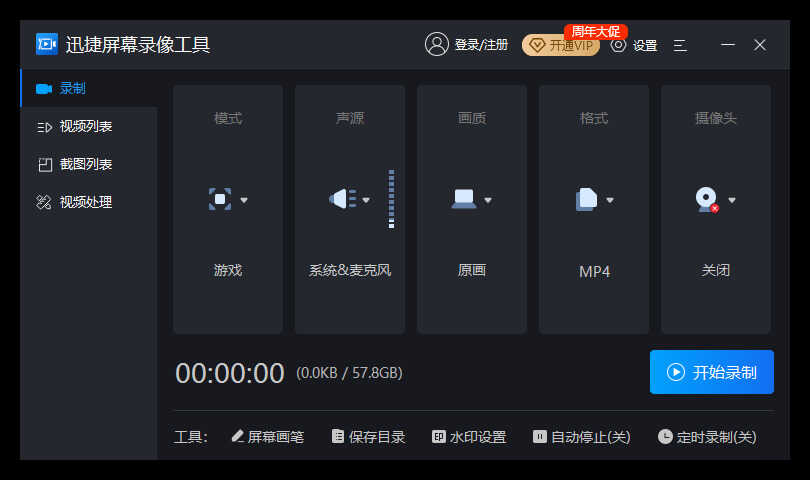Viewport: 810px width, 480px height.
Task: Minimize the recorder window
Action: [x=727, y=45]
